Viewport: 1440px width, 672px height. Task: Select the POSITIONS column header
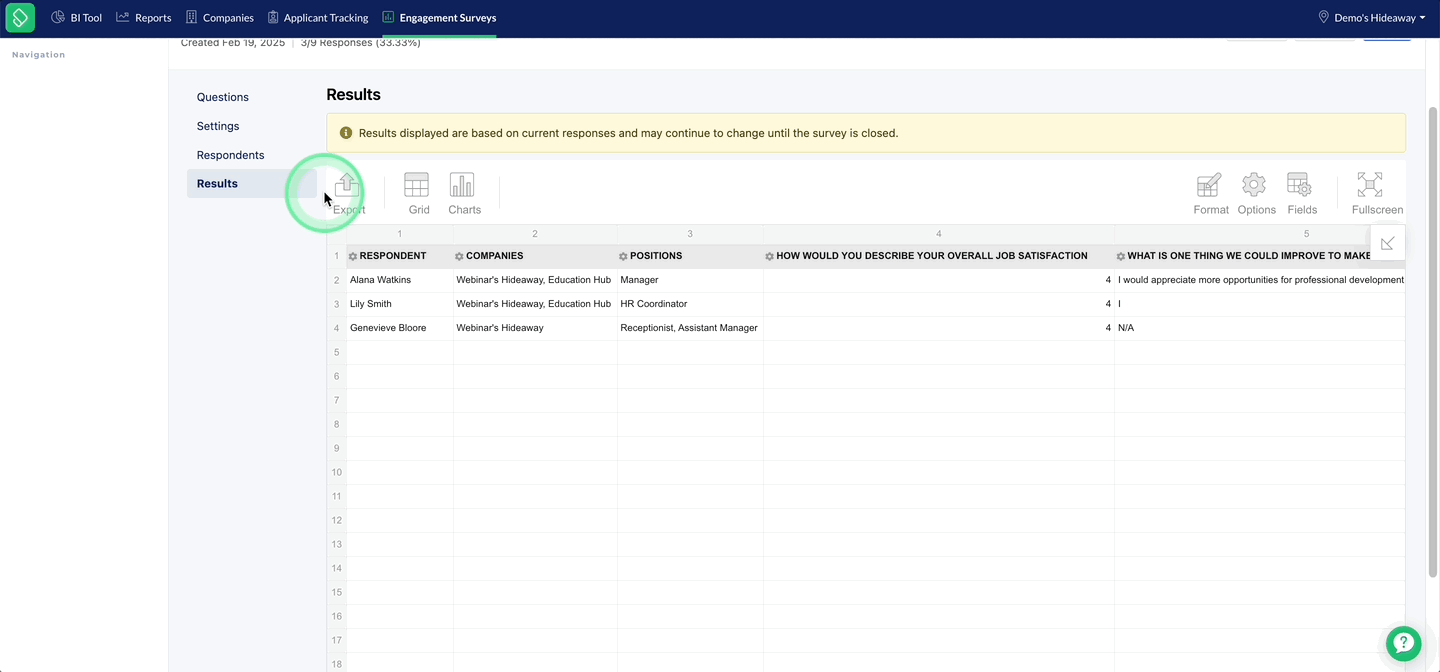(x=690, y=256)
